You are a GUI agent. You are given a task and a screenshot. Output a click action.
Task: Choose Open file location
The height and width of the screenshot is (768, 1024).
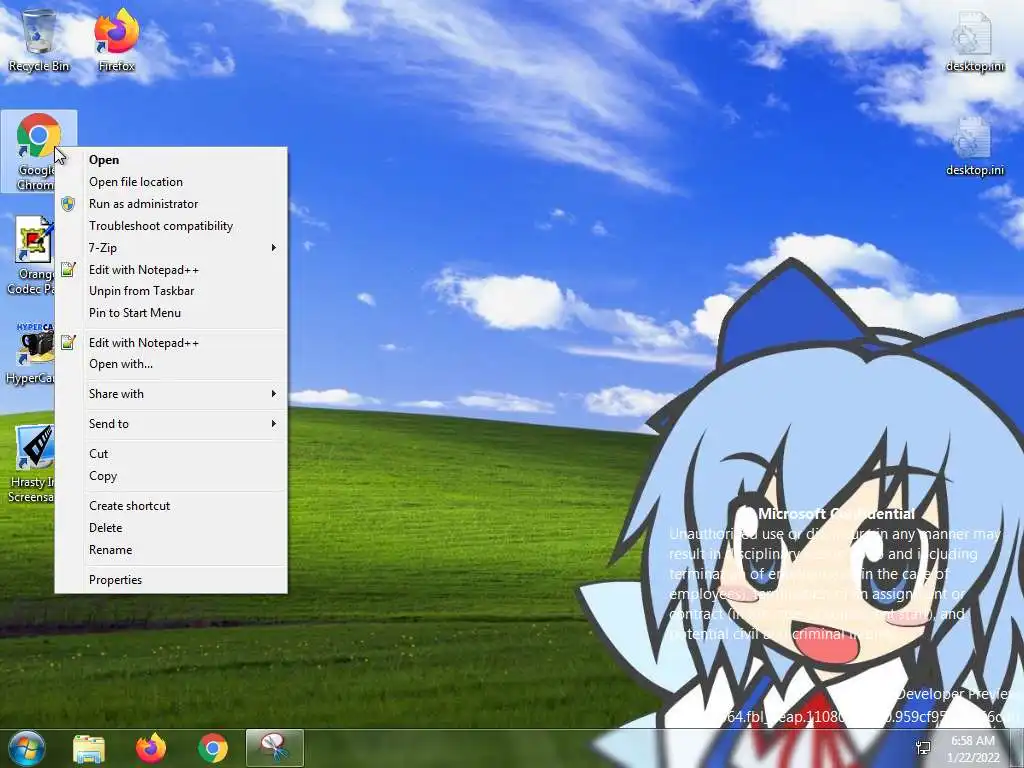pos(171,182)
